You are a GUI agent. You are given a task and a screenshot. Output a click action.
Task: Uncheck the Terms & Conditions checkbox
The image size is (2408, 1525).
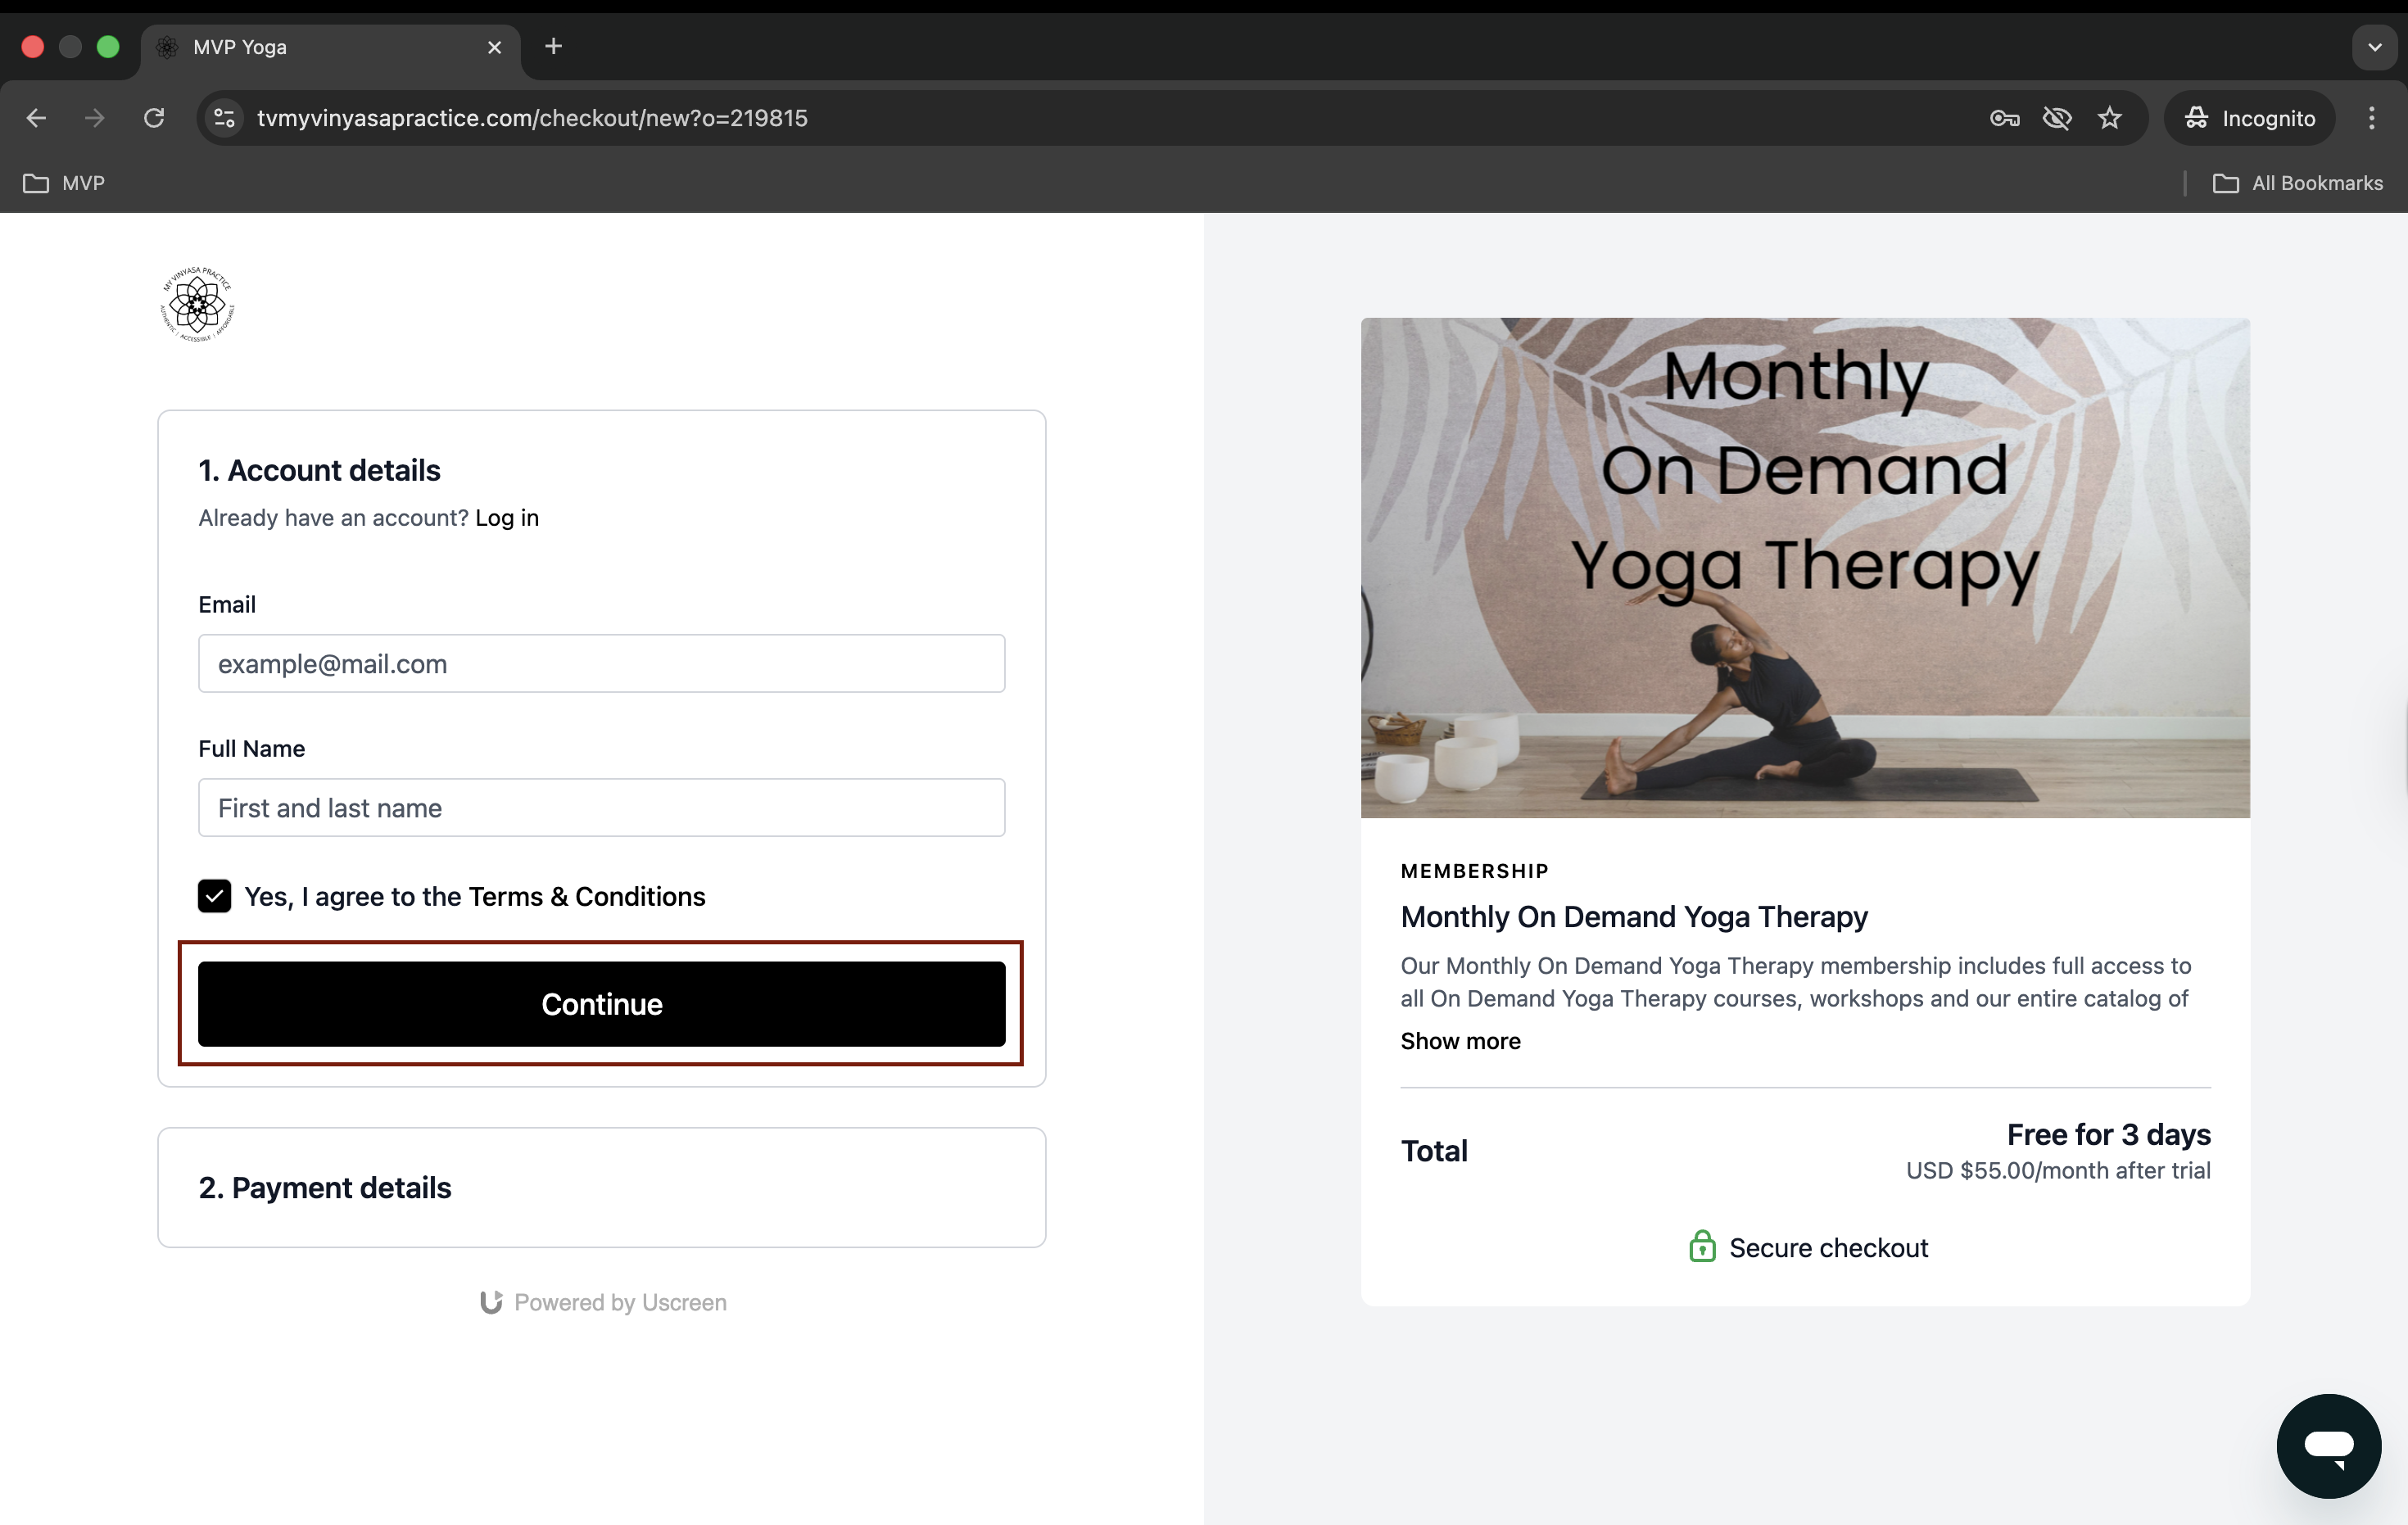coord(214,896)
